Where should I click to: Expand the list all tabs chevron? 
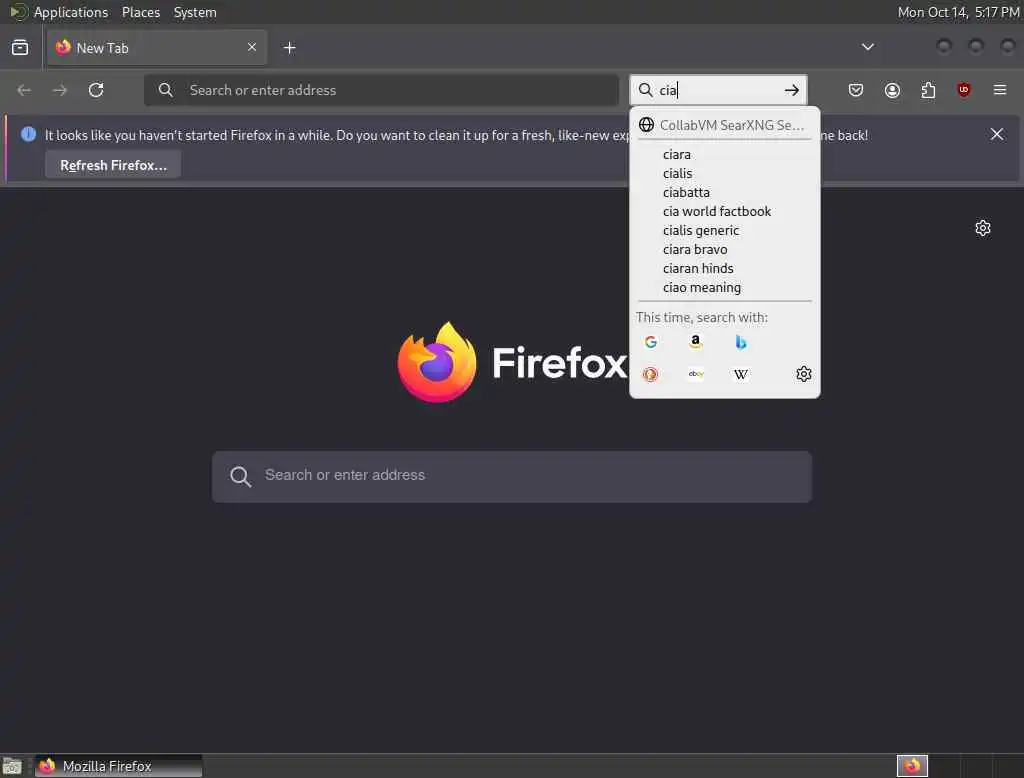(867, 47)
